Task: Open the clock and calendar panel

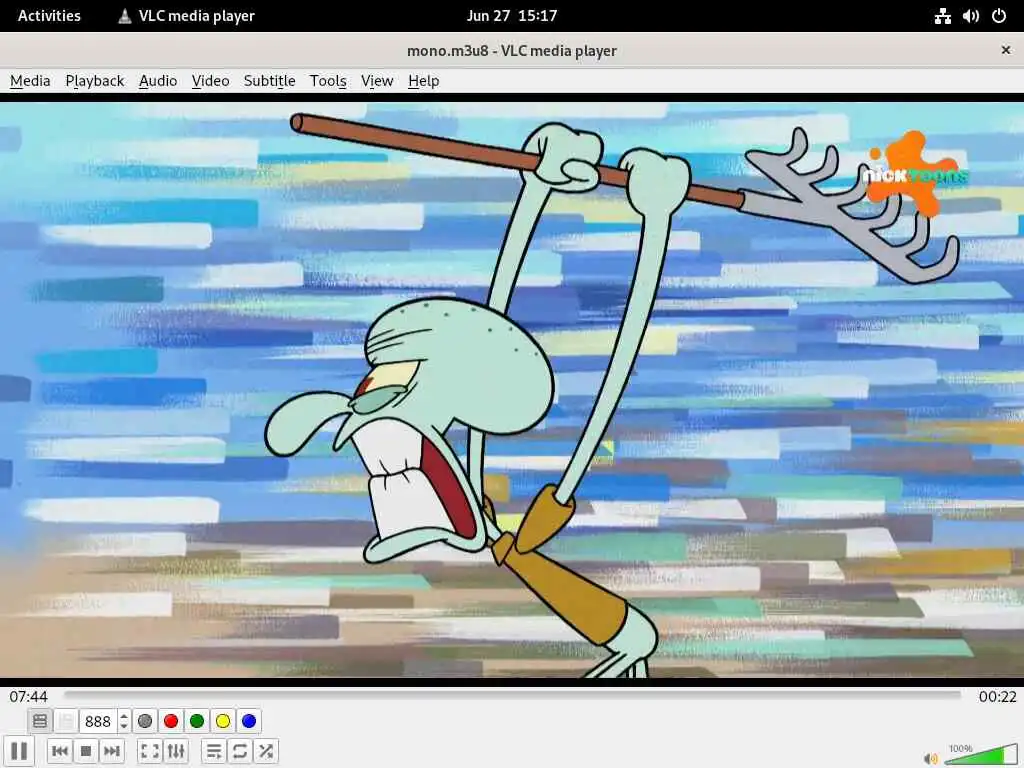Action: (x=512, y=16)
